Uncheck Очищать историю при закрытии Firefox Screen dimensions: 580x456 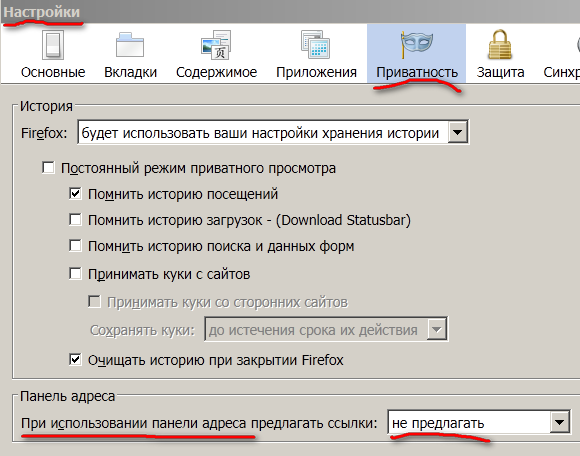pyautogui.click(x=75, y=359)
